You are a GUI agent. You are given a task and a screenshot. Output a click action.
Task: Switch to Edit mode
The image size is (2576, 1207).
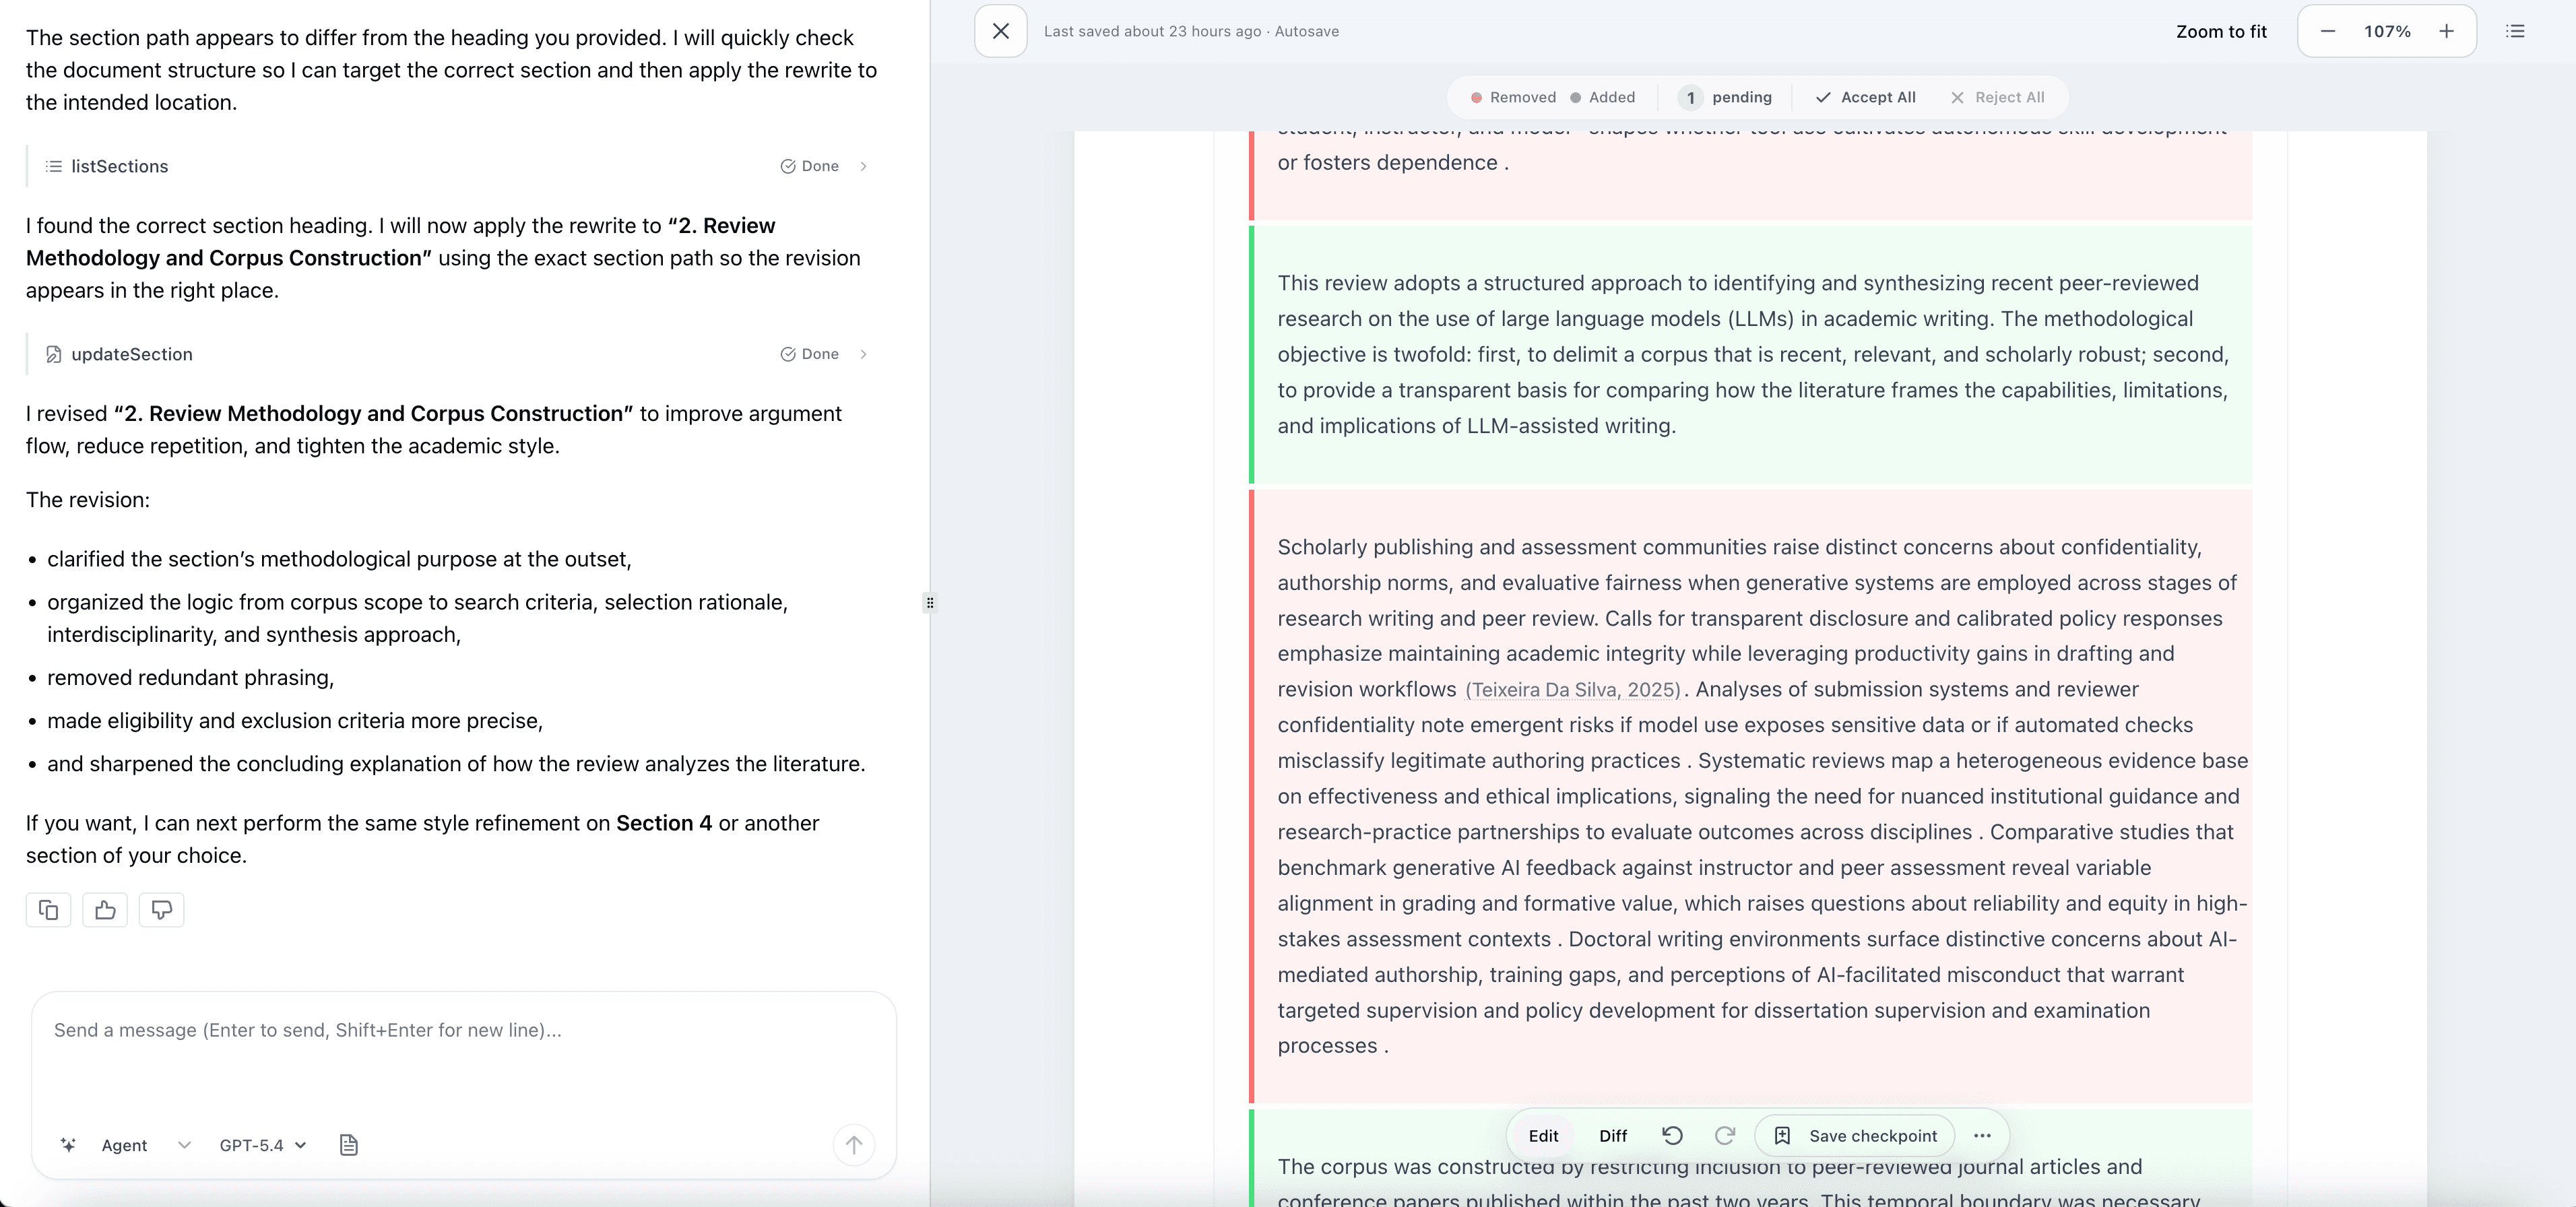click(1543, 1136)
